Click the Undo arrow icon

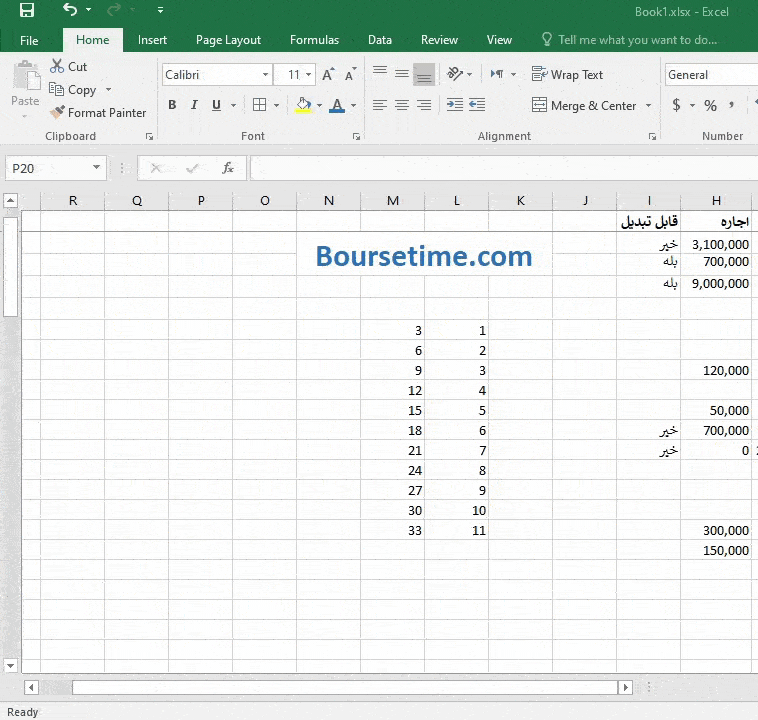pyautogui.click(x=70, y=9)
